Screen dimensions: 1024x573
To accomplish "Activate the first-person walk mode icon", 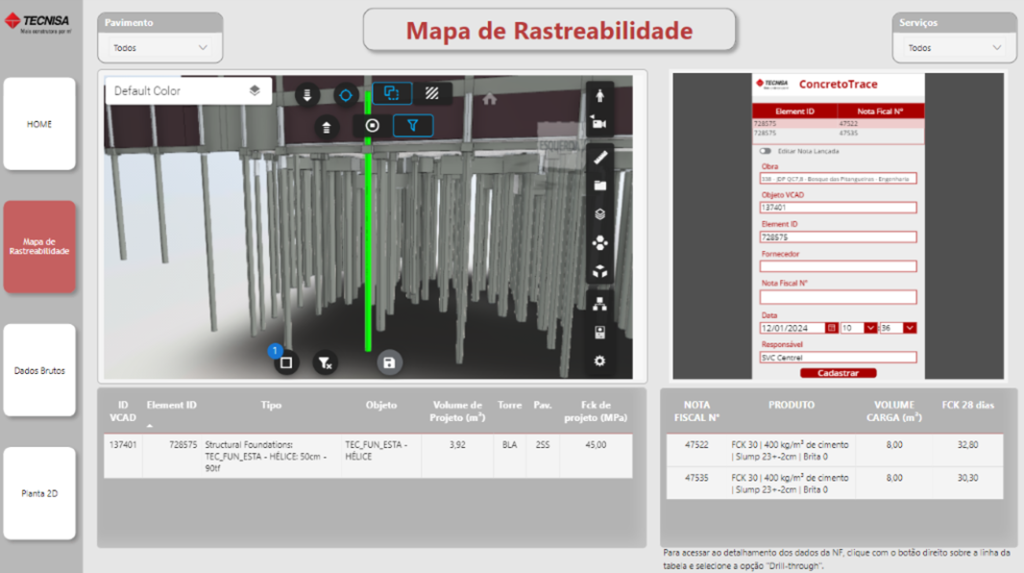I will [600, 96].
